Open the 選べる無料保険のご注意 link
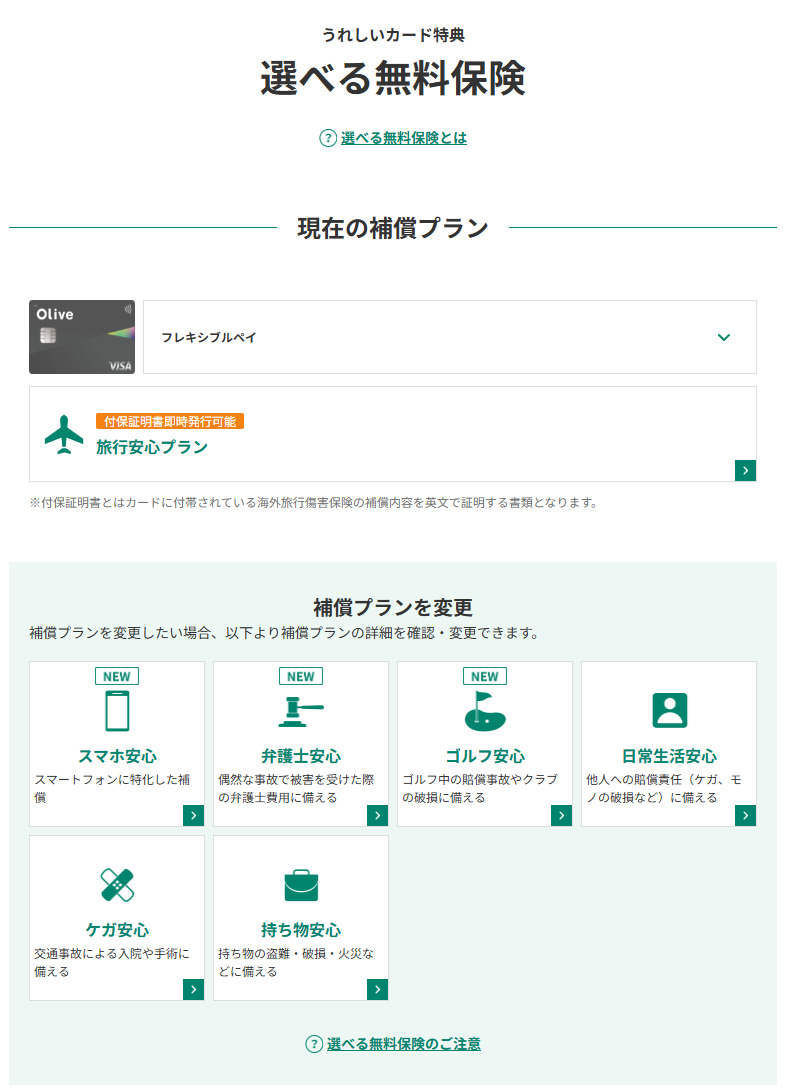Screen dimensions: 786x1092 (x=403, y=1044)
